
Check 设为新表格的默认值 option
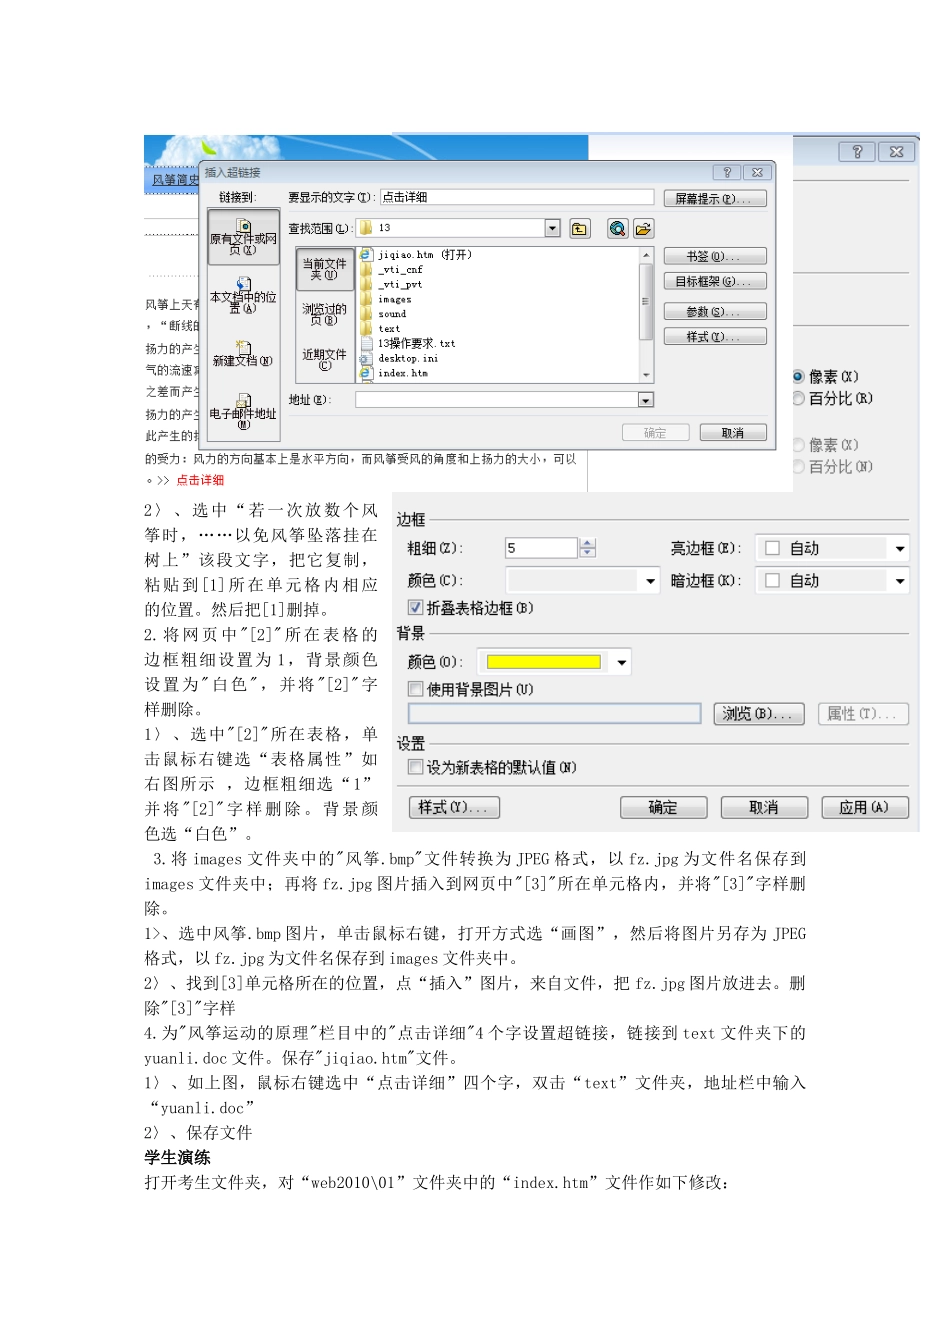[415, 767]
